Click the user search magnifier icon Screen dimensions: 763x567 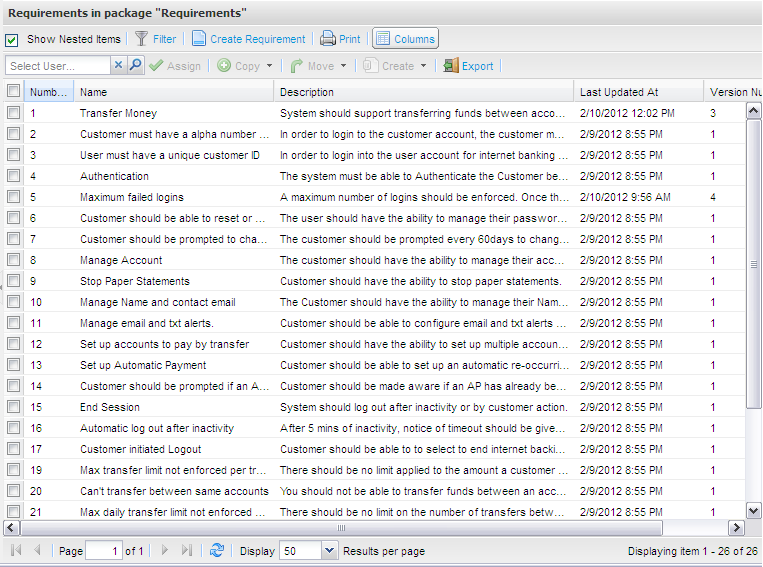tap(135, 66)
